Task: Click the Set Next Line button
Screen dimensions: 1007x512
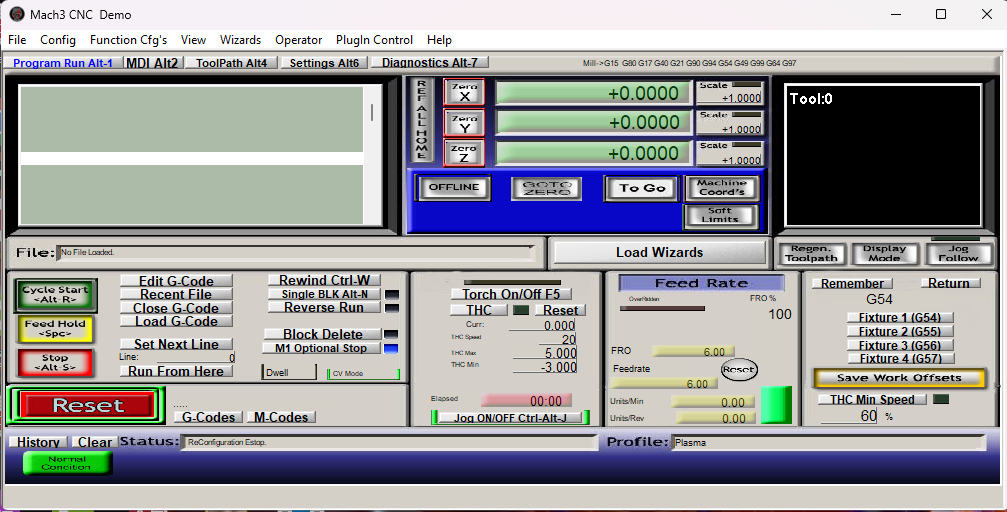Action: click(176, 344)
